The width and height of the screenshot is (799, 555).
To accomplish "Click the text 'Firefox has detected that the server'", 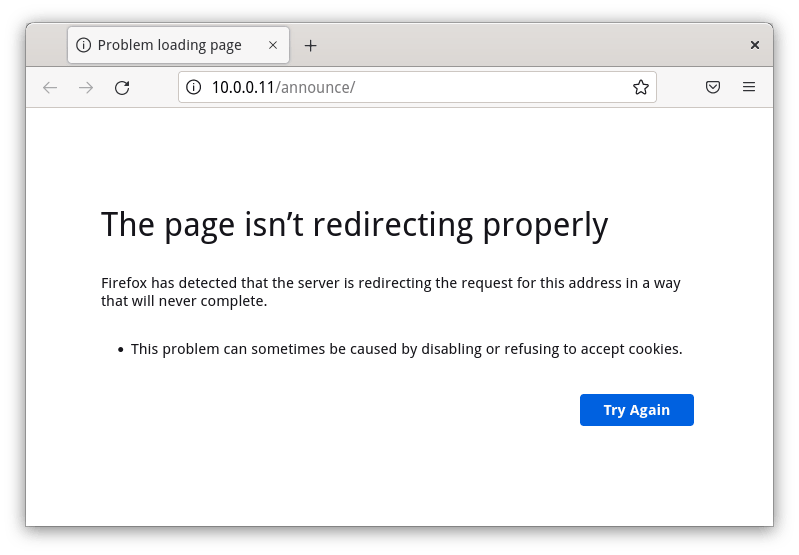I will point(220,283).
